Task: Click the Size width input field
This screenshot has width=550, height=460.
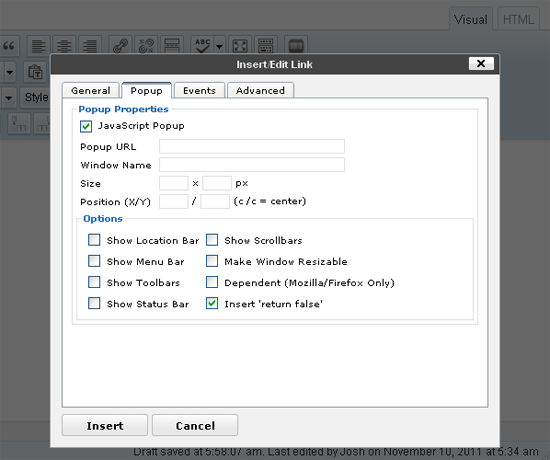Action: point(174,183)
